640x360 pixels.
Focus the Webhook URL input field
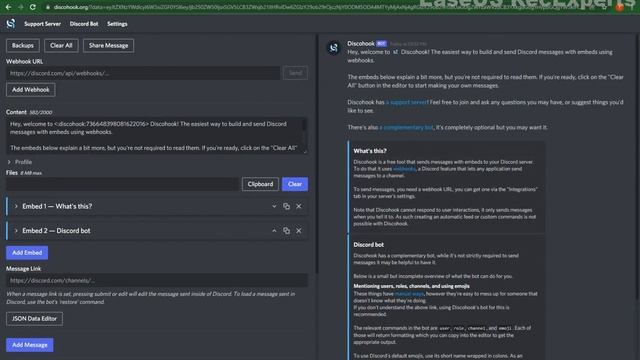[x=143, y=73]
